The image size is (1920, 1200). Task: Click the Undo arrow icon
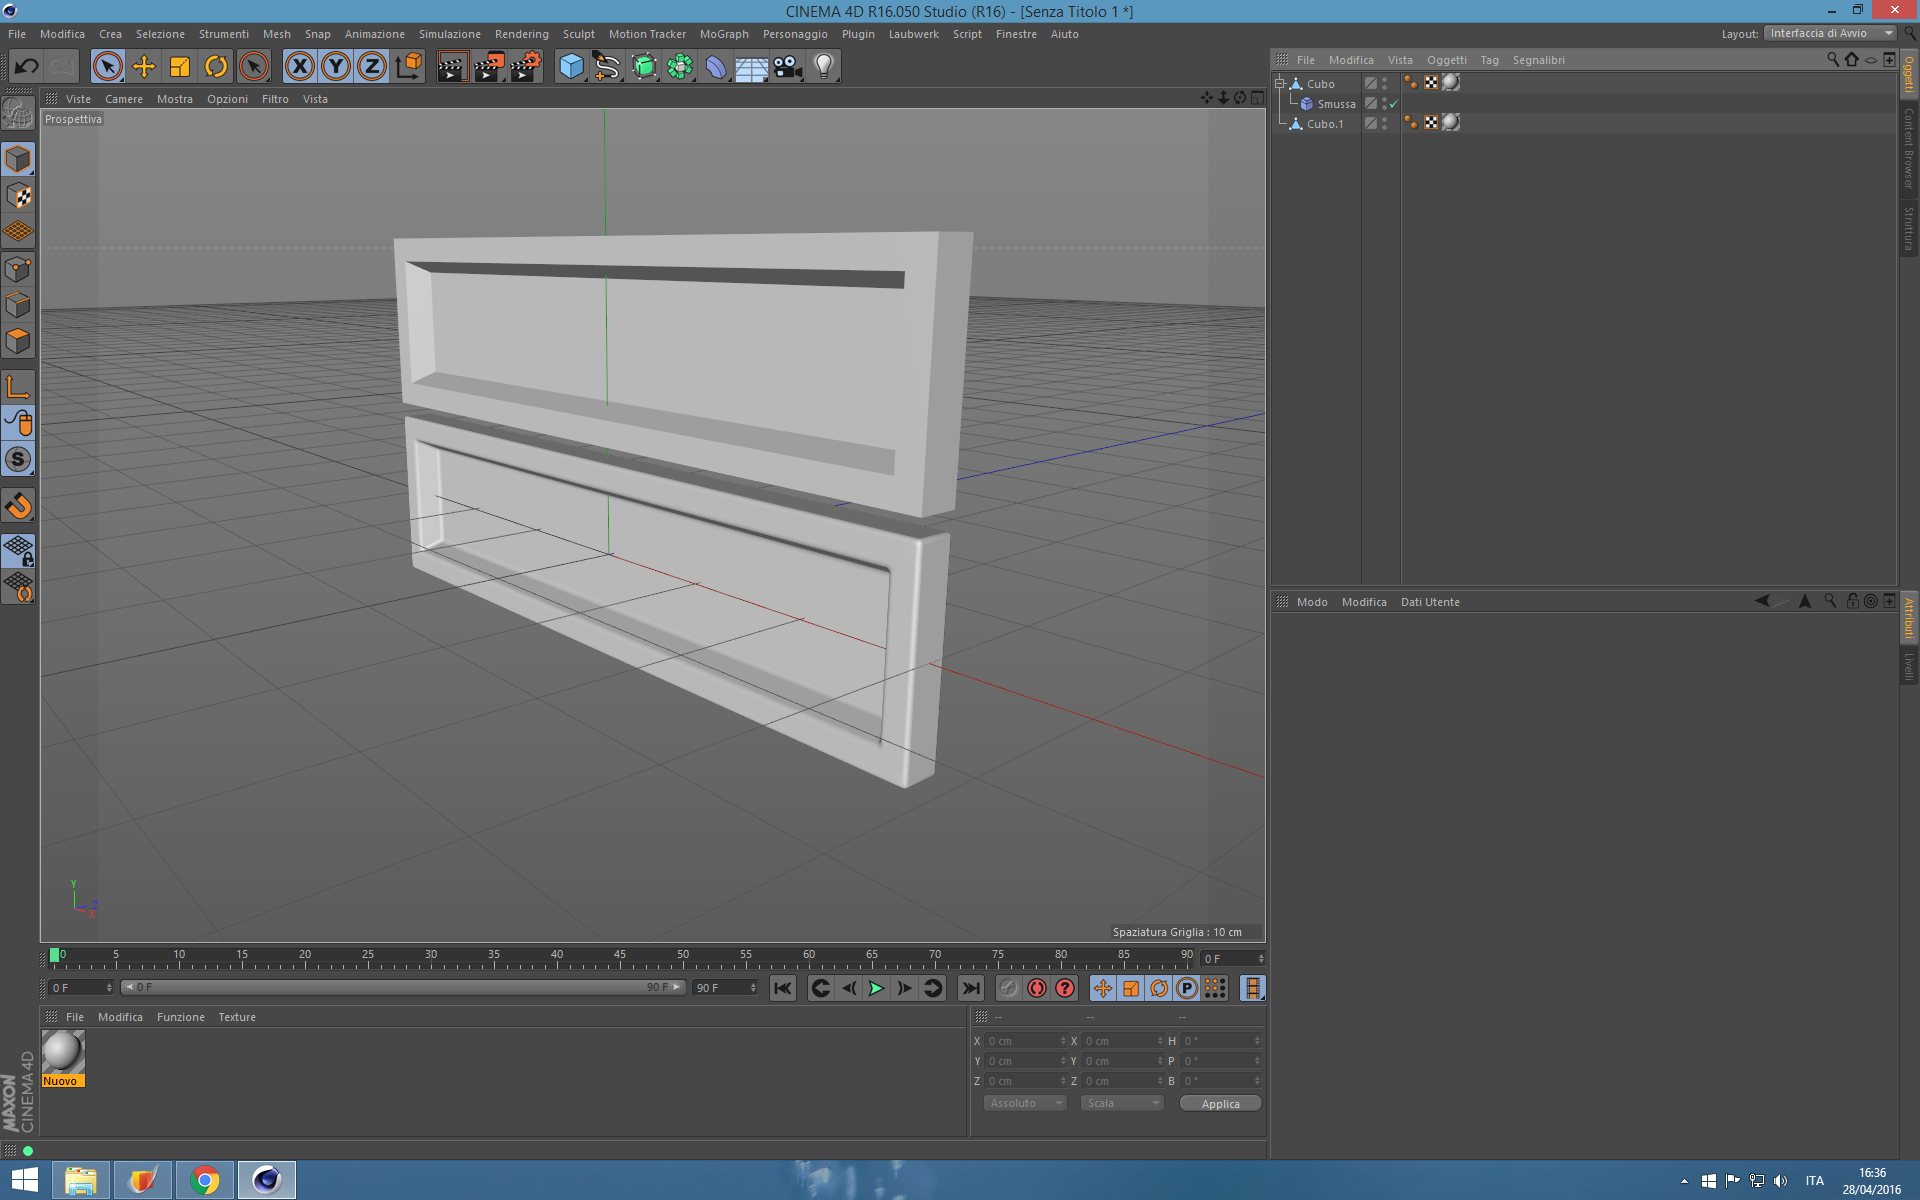click(x=27, y=67)
